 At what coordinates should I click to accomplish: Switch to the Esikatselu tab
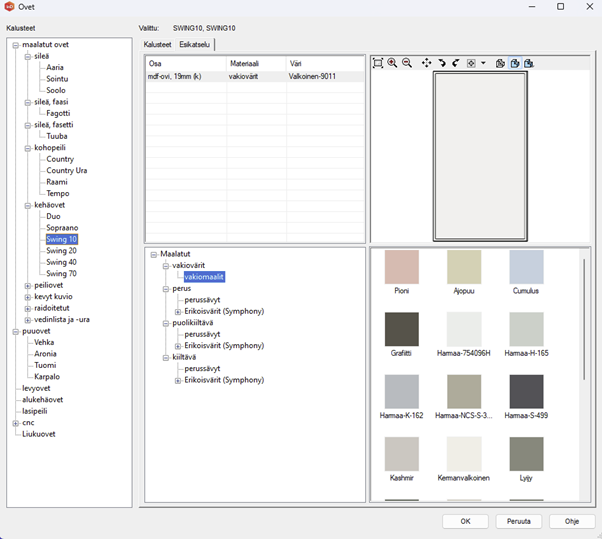click(194, 45)
